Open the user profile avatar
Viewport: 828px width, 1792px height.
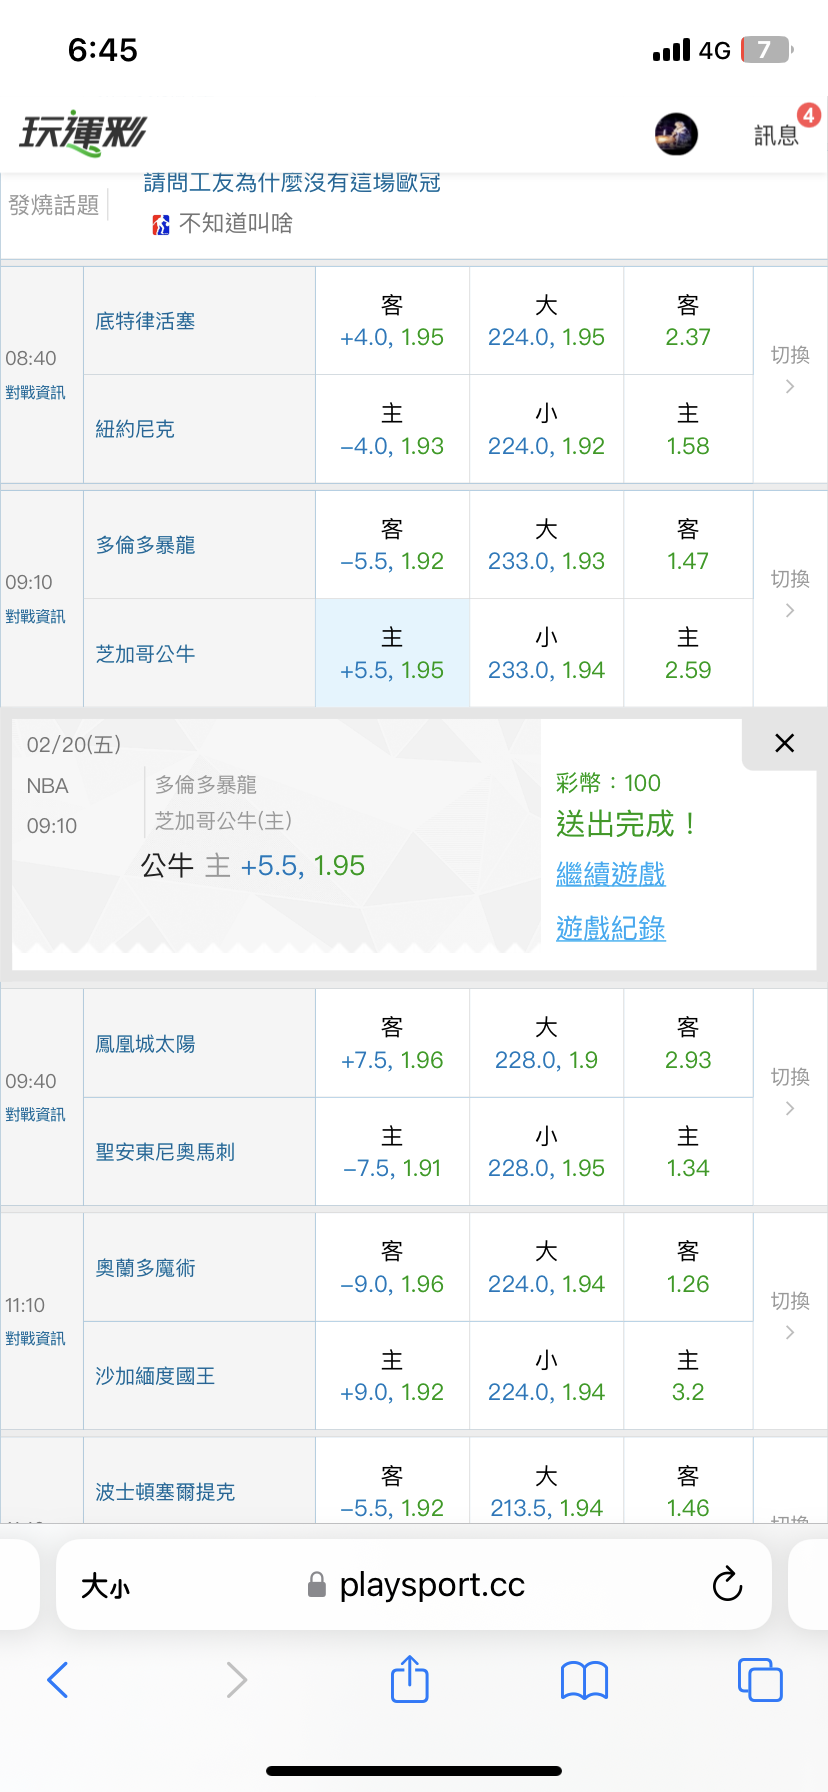click(676, 134)
